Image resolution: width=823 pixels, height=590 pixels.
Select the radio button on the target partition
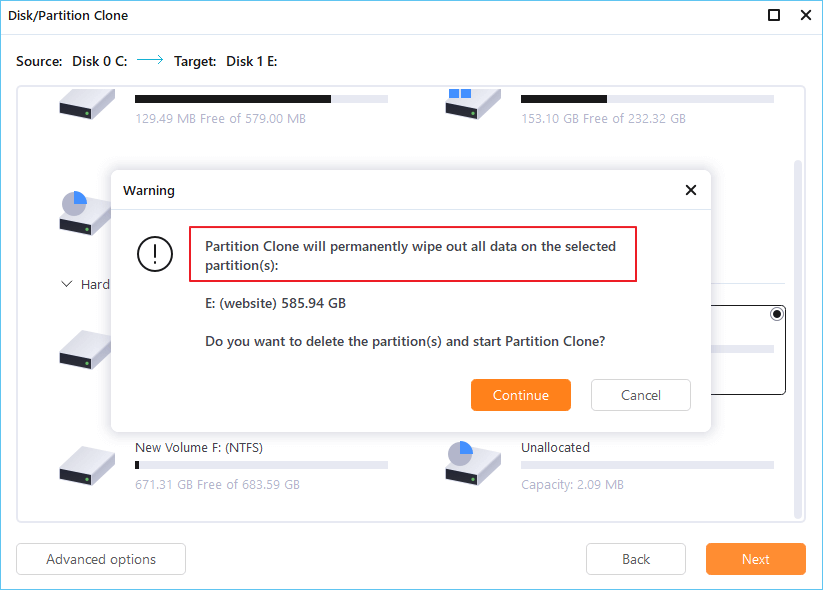tap(777, 314)
